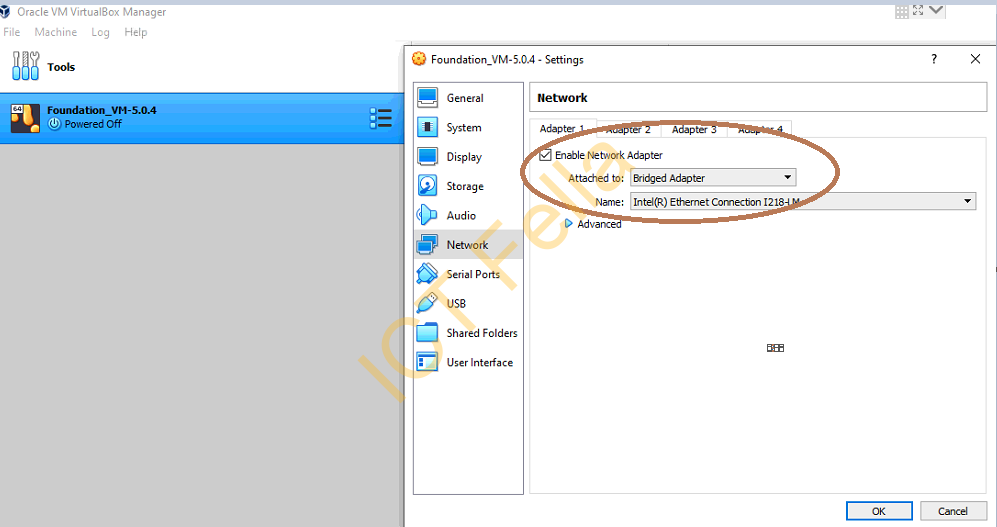Open the System settings category icon
Viewport: 997px width, 527px height.
[427, 127]
